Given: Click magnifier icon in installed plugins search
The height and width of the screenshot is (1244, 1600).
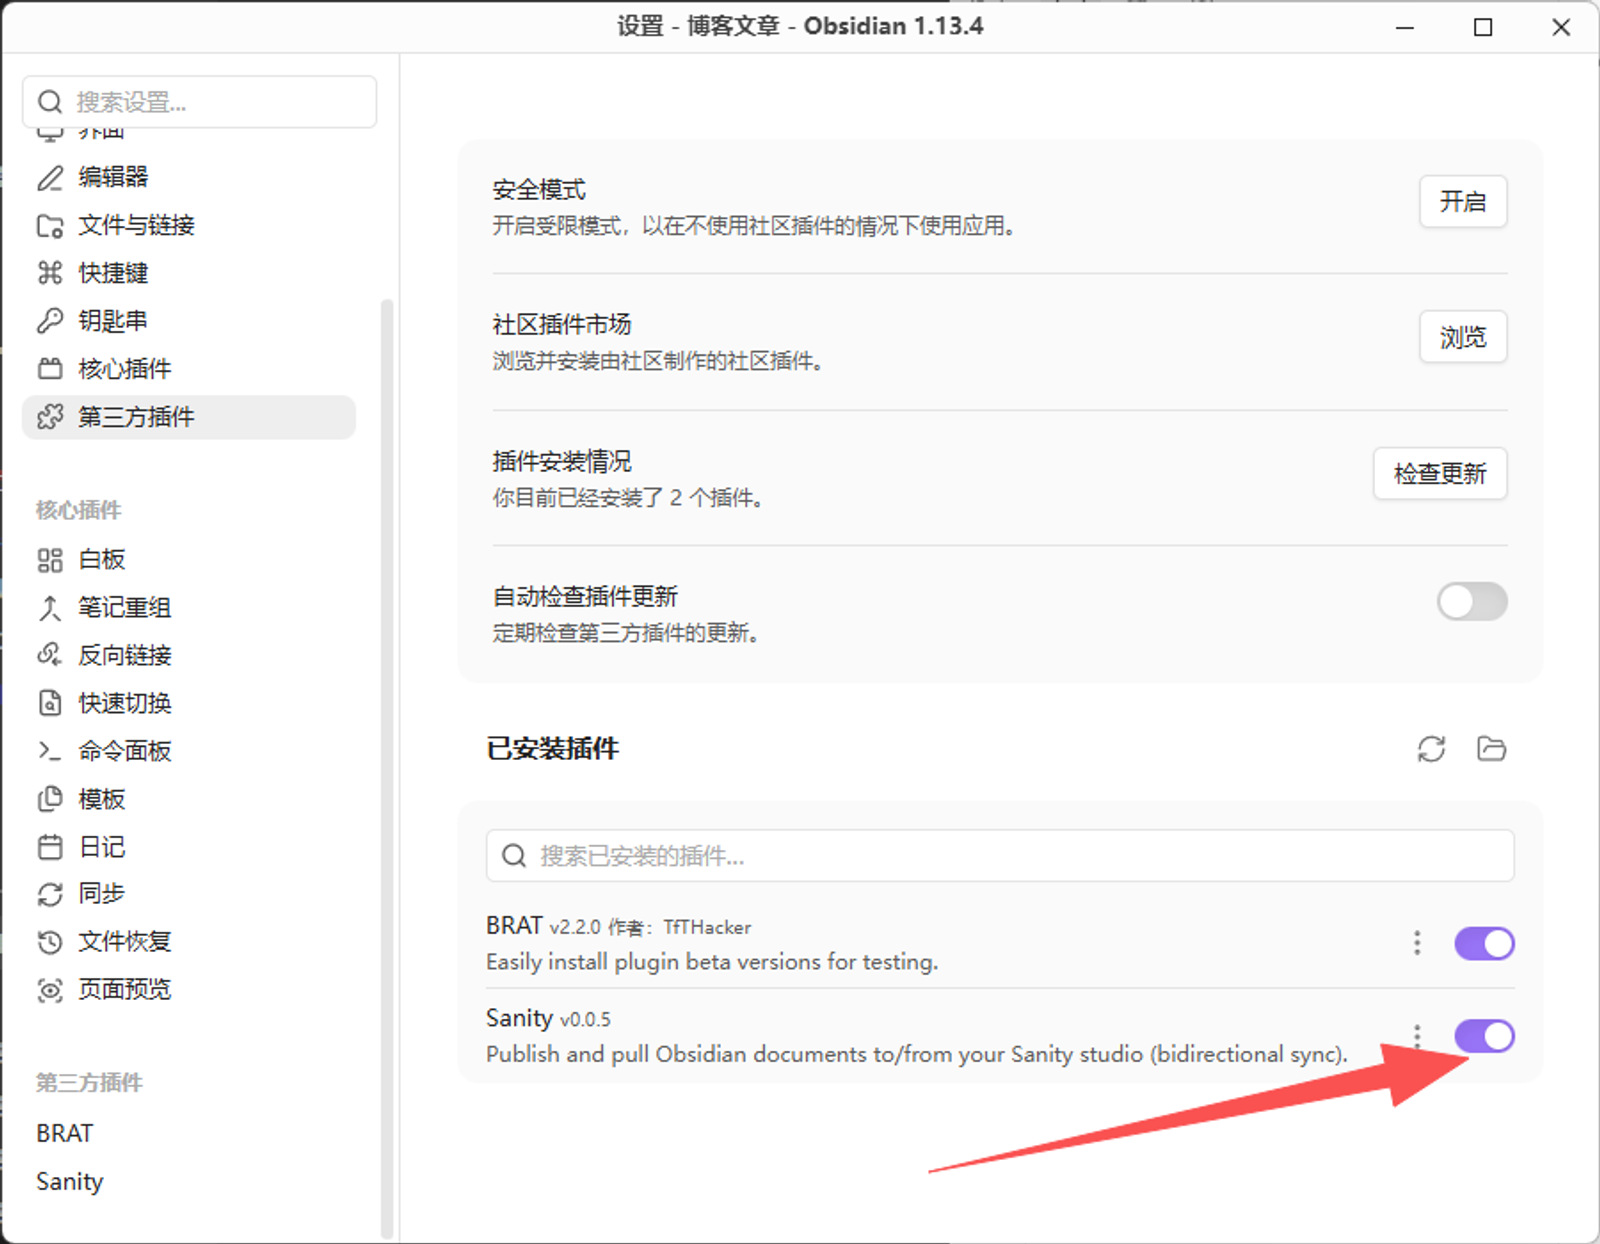Looking at the screenshot, I should pyautogui.click(x=514, y=856).
